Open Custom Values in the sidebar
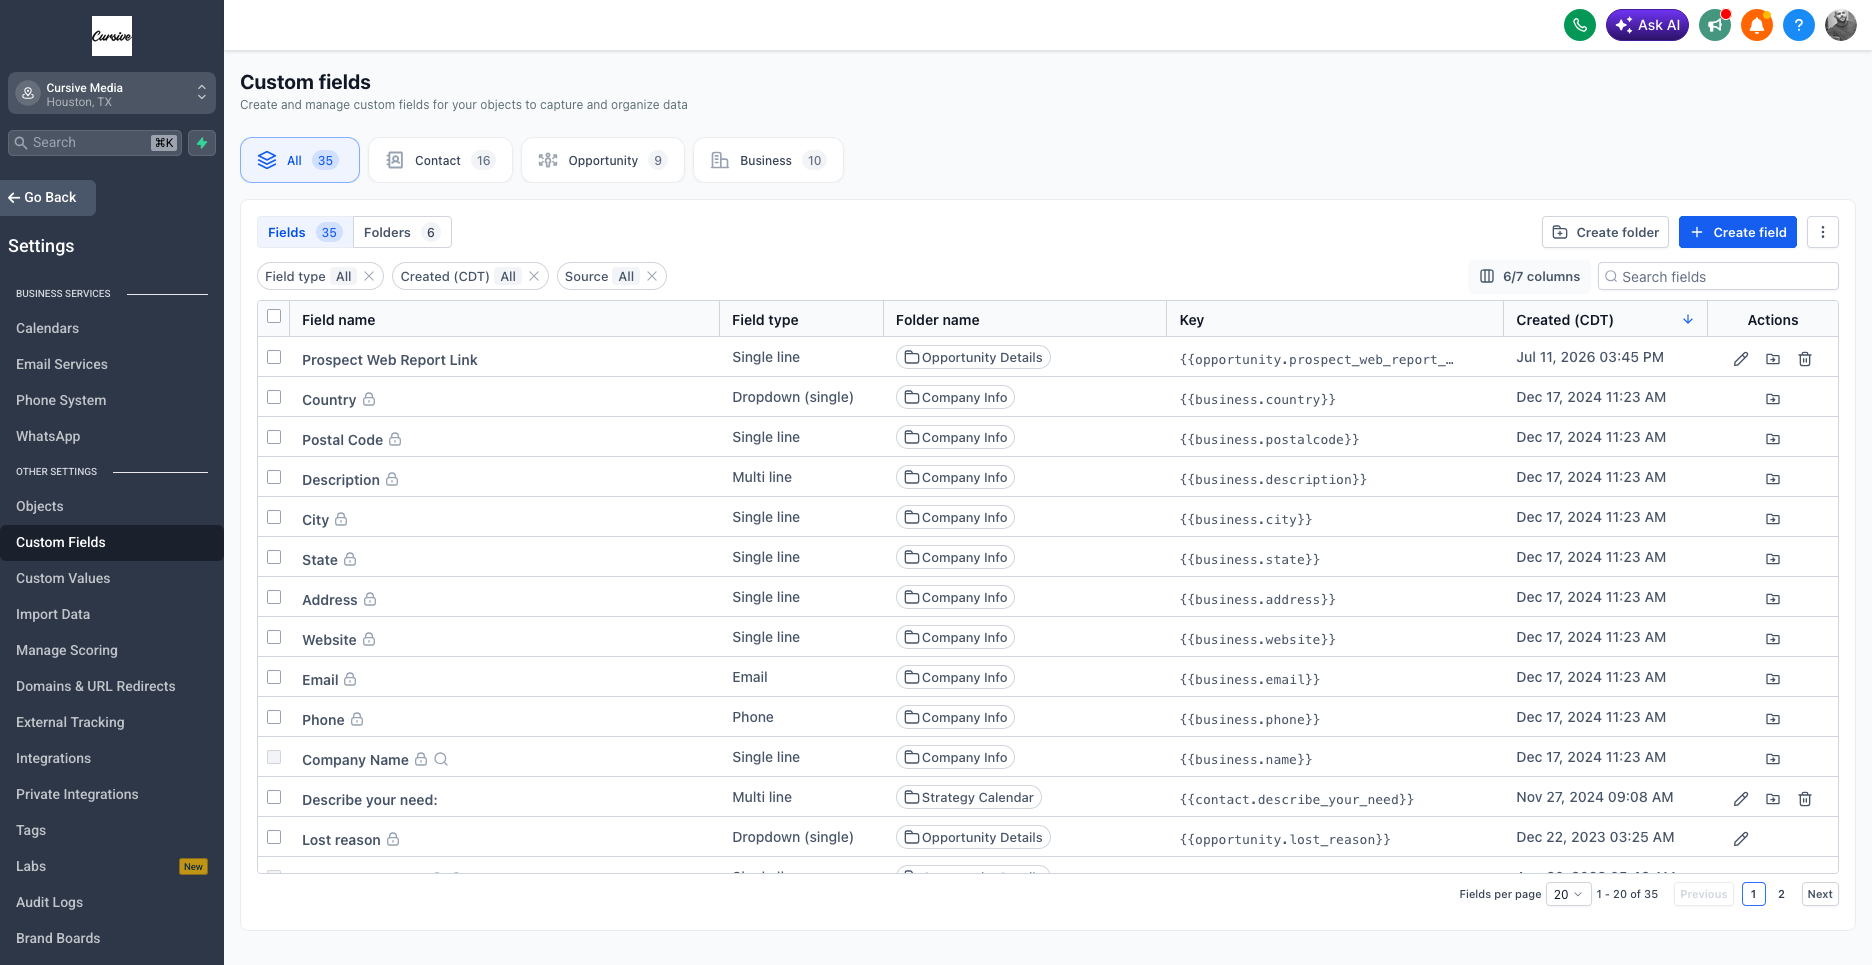 click(63, 578)
